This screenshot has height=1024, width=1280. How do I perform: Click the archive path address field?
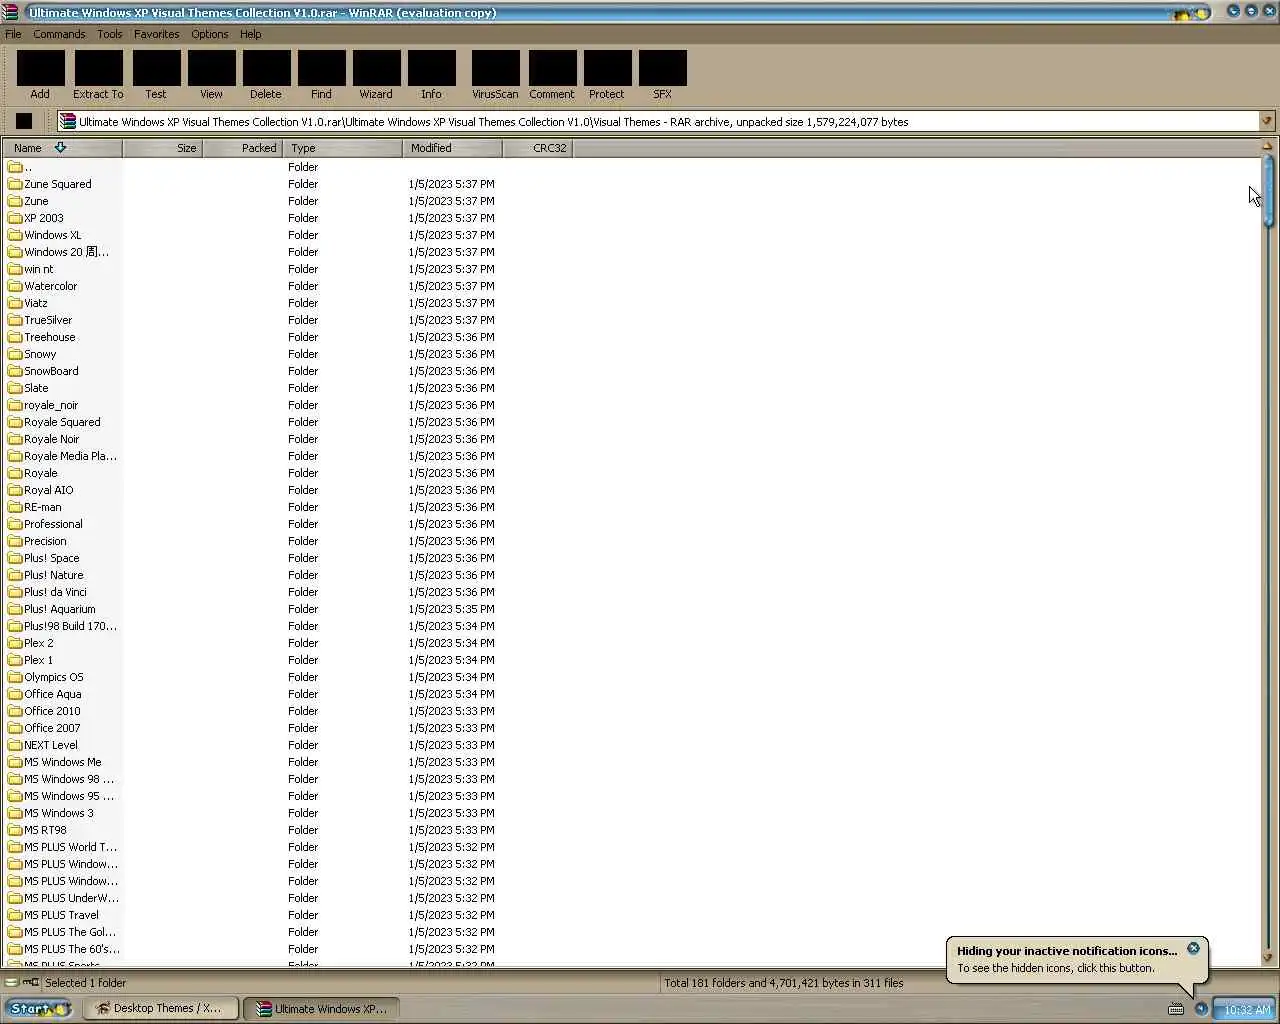(x=658, y=121)
